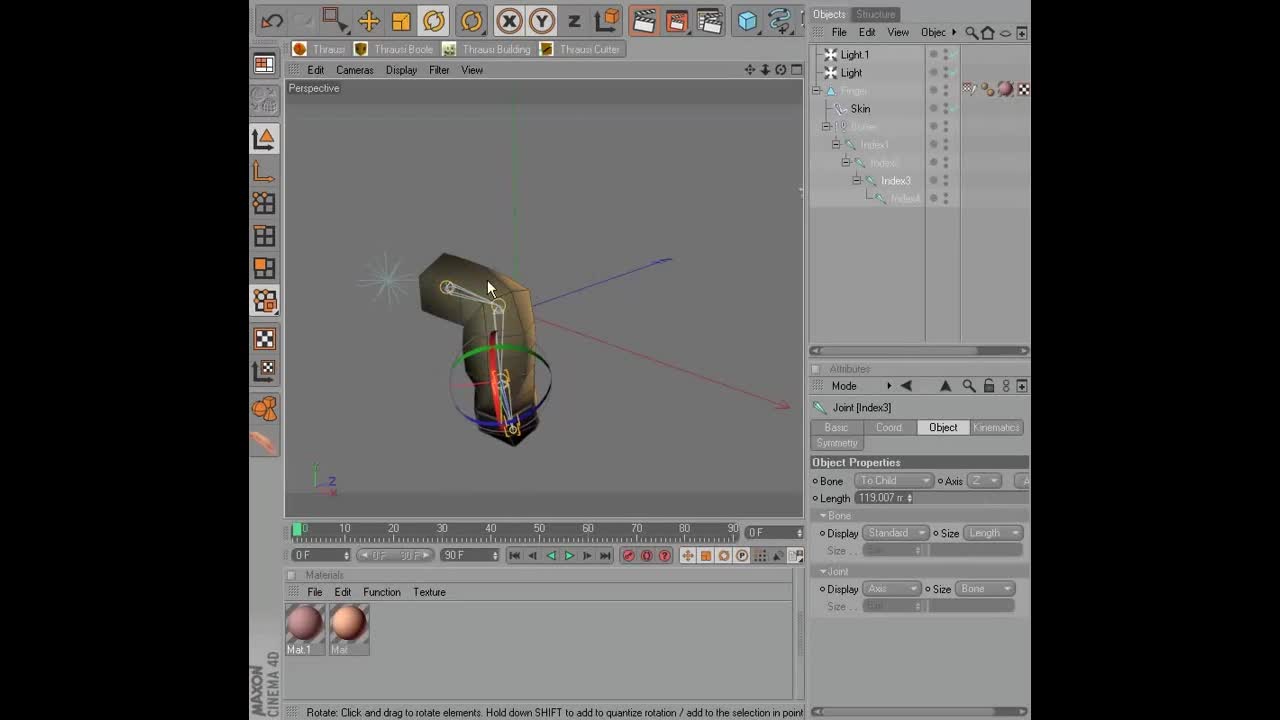1280x720 pixels.
Task: Toggle Z axis lock
Action: click(x=574, y=21)
